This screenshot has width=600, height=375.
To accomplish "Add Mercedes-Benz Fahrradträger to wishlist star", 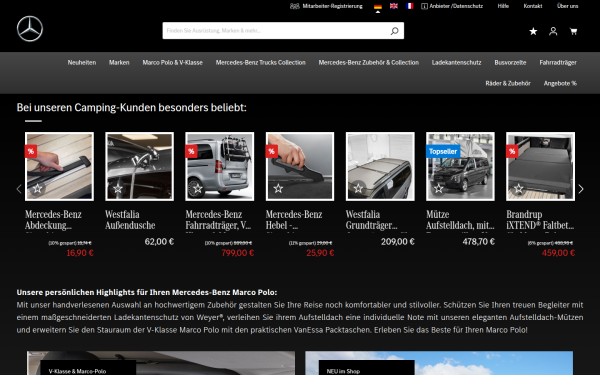I will [198, 188].
